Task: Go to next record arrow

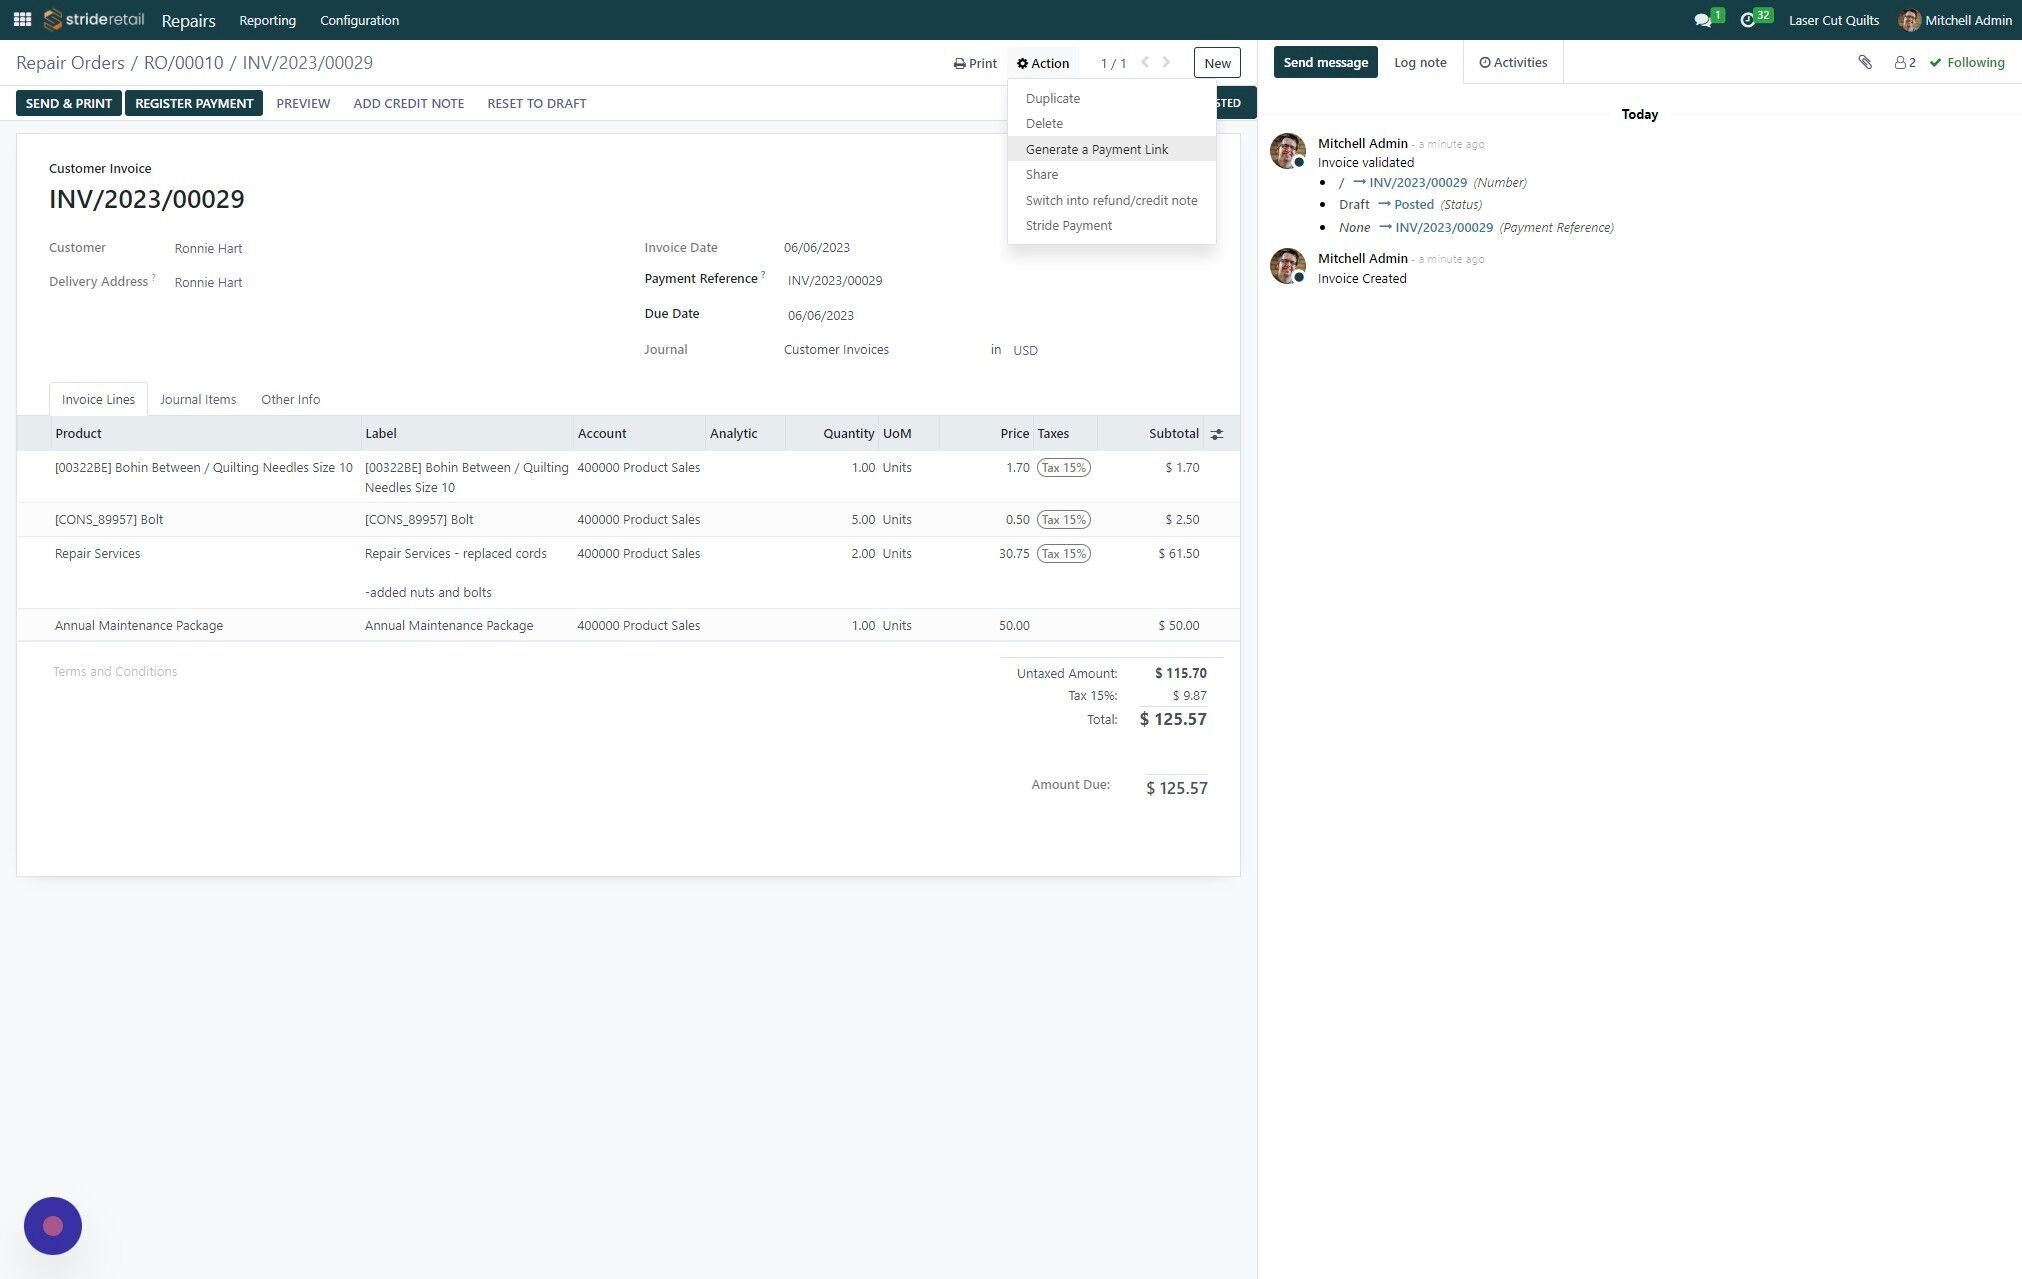Action: [1166, 62]
